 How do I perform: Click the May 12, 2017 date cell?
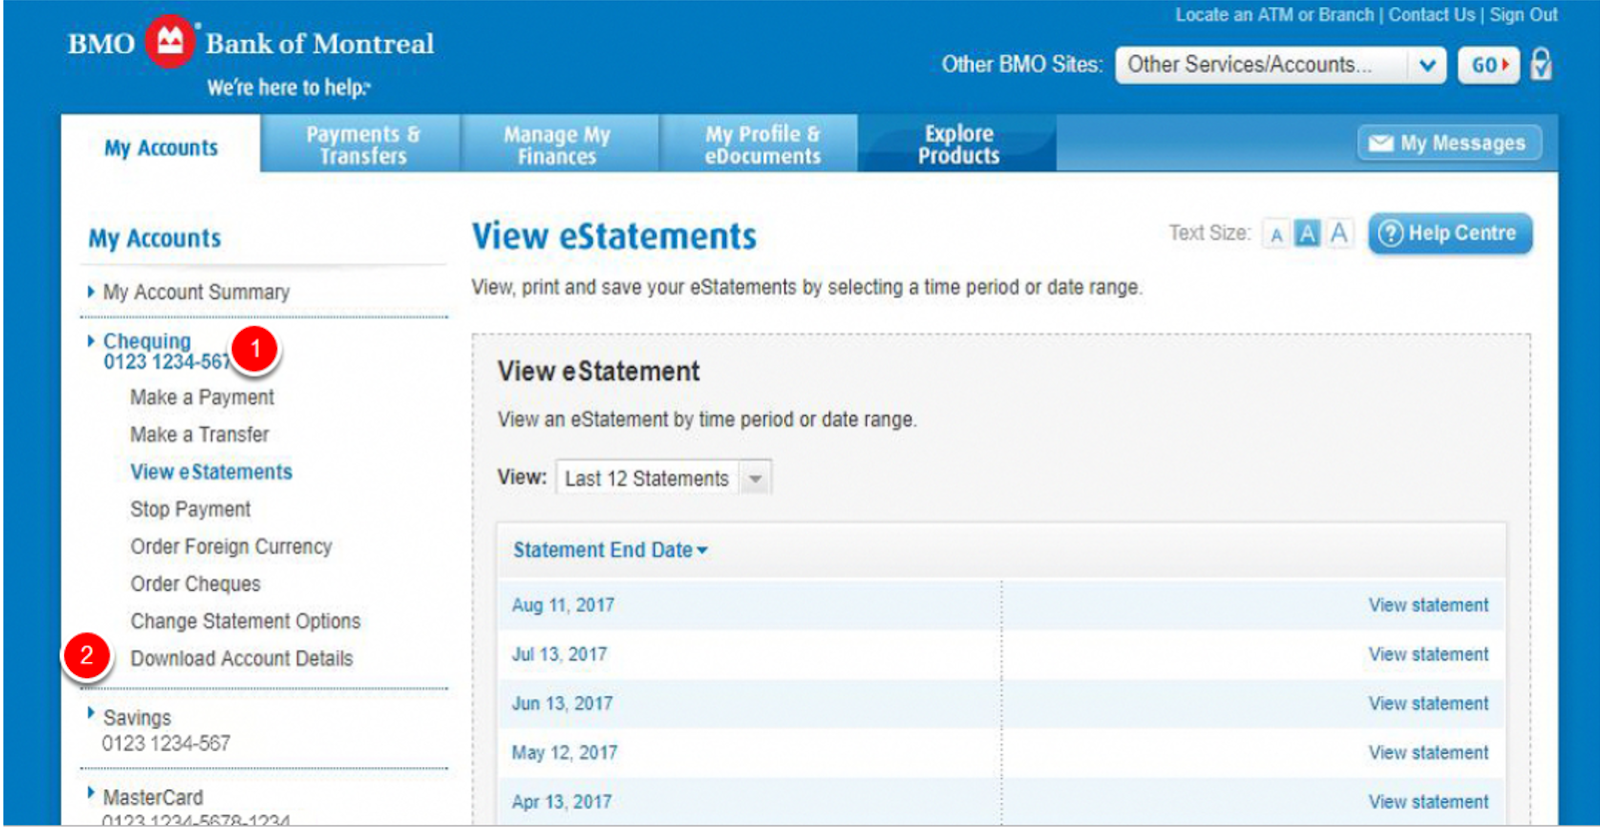[564, 752]
